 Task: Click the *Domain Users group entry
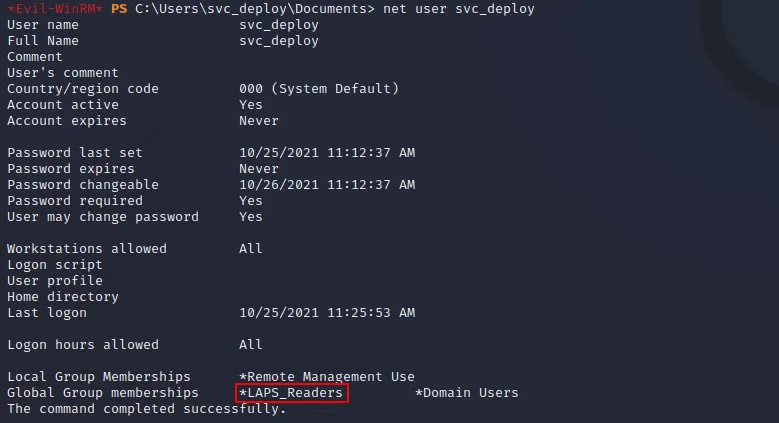point(467,393)
